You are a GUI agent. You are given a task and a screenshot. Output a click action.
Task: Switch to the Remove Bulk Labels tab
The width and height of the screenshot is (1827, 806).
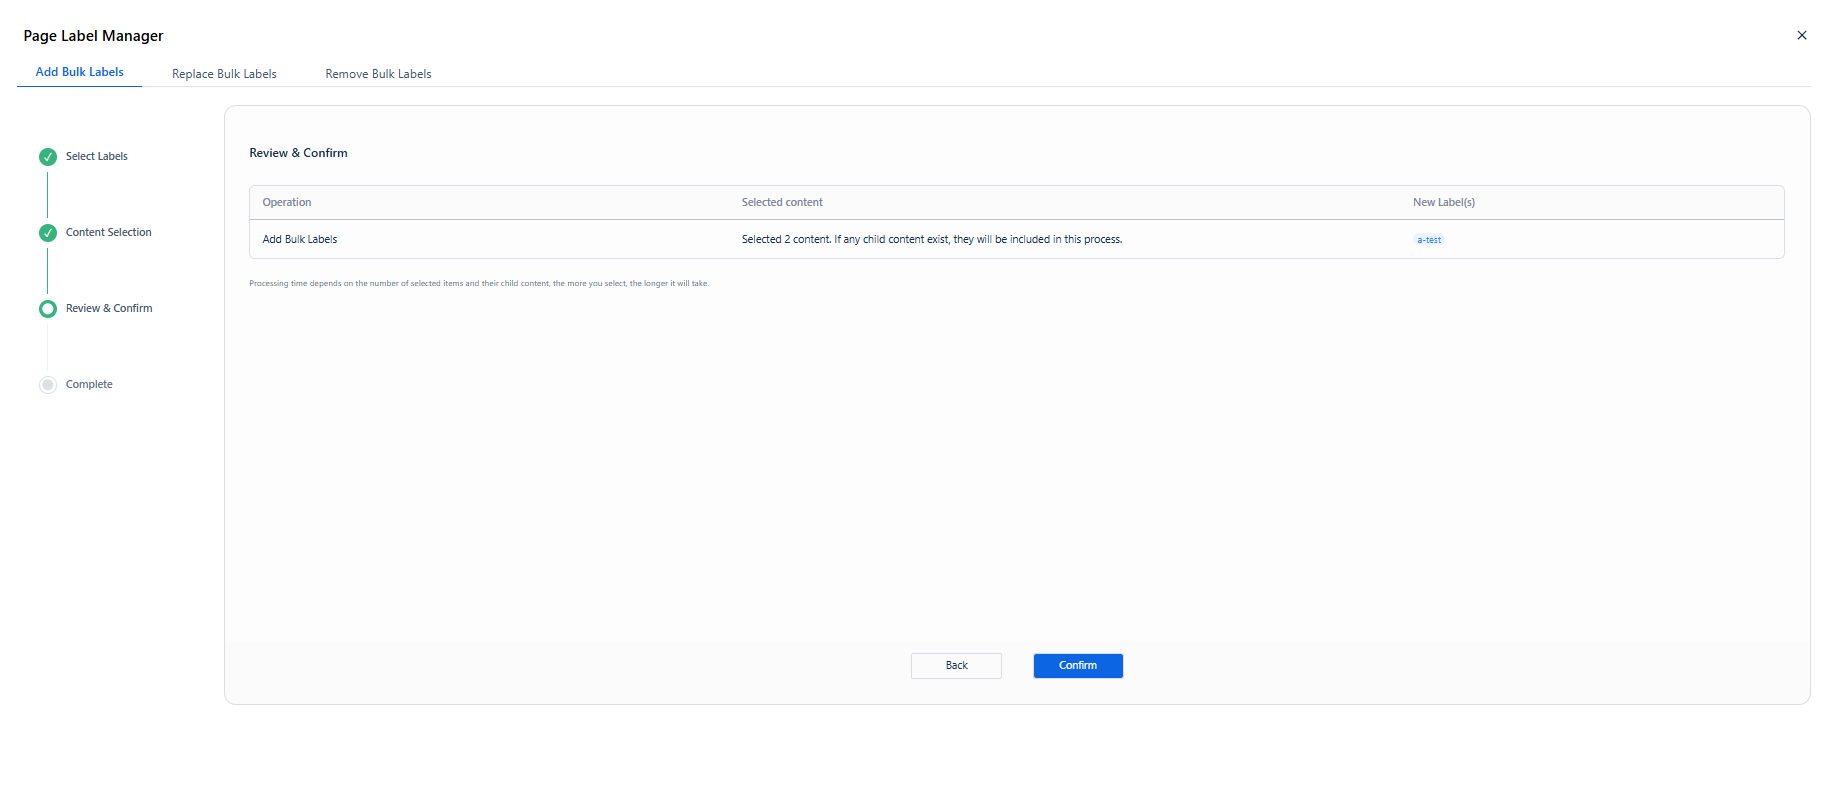[378, 74]
